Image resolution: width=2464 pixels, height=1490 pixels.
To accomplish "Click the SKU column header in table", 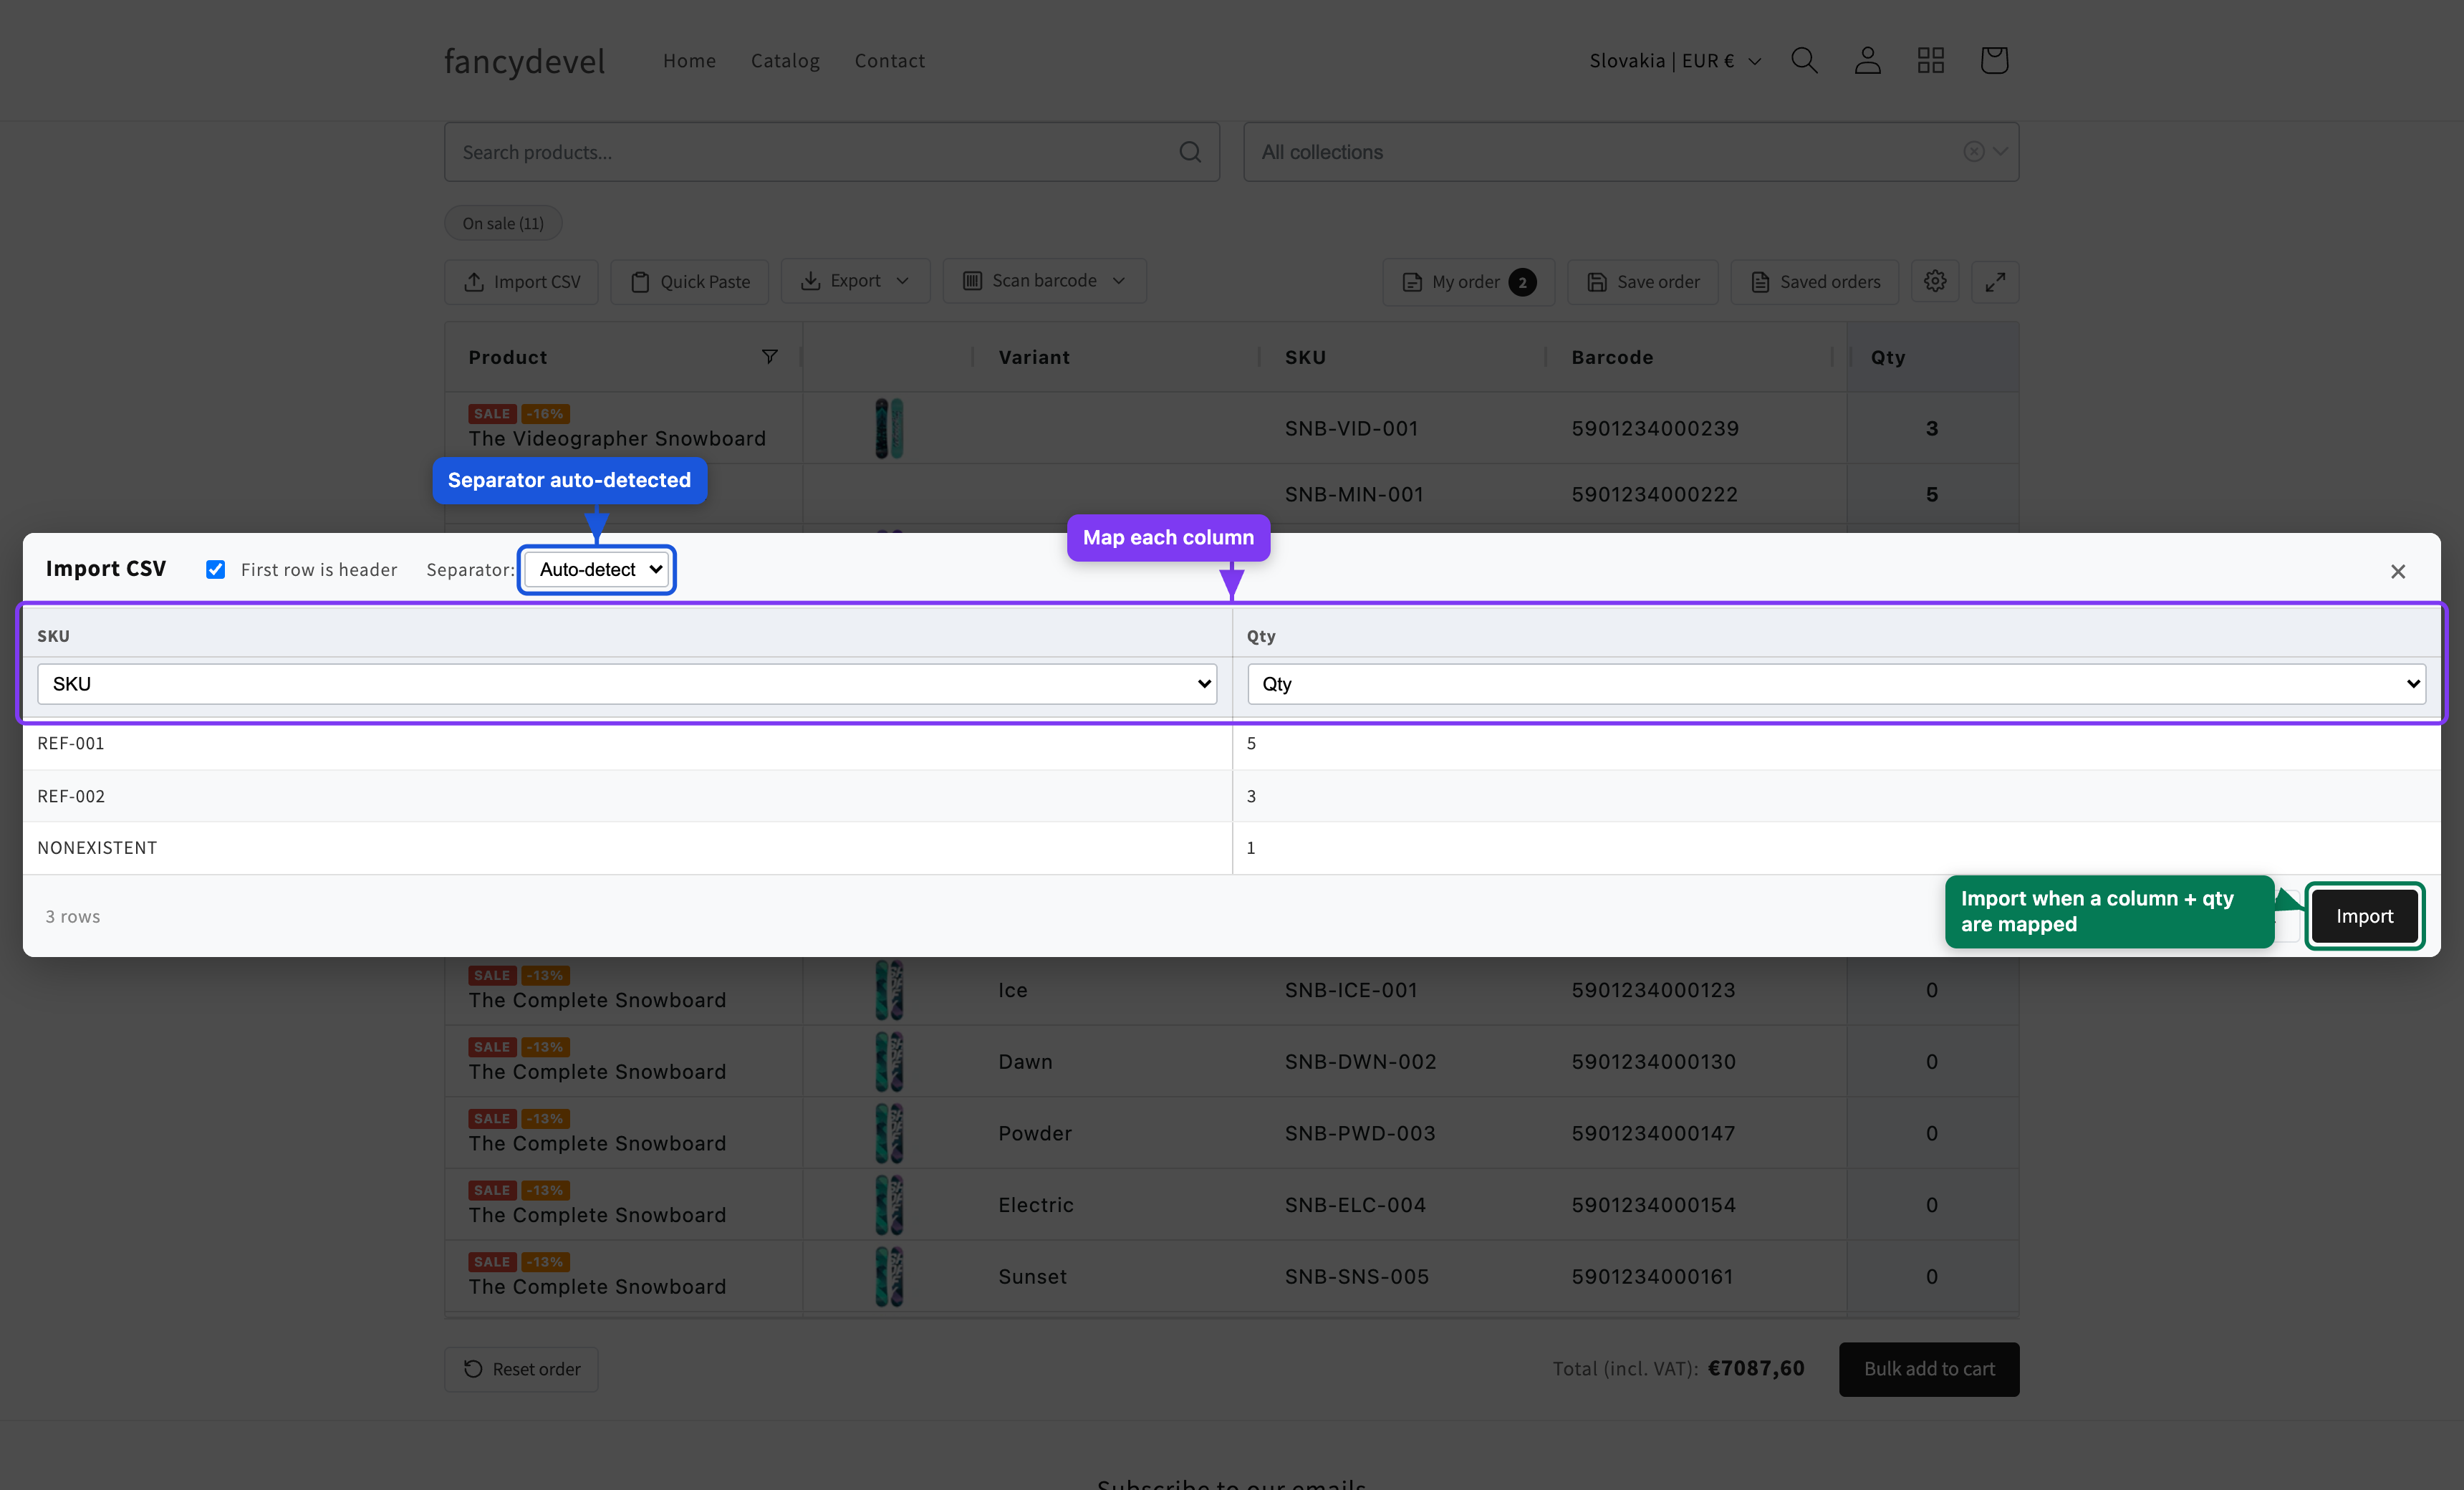I will pos(1305,357).
